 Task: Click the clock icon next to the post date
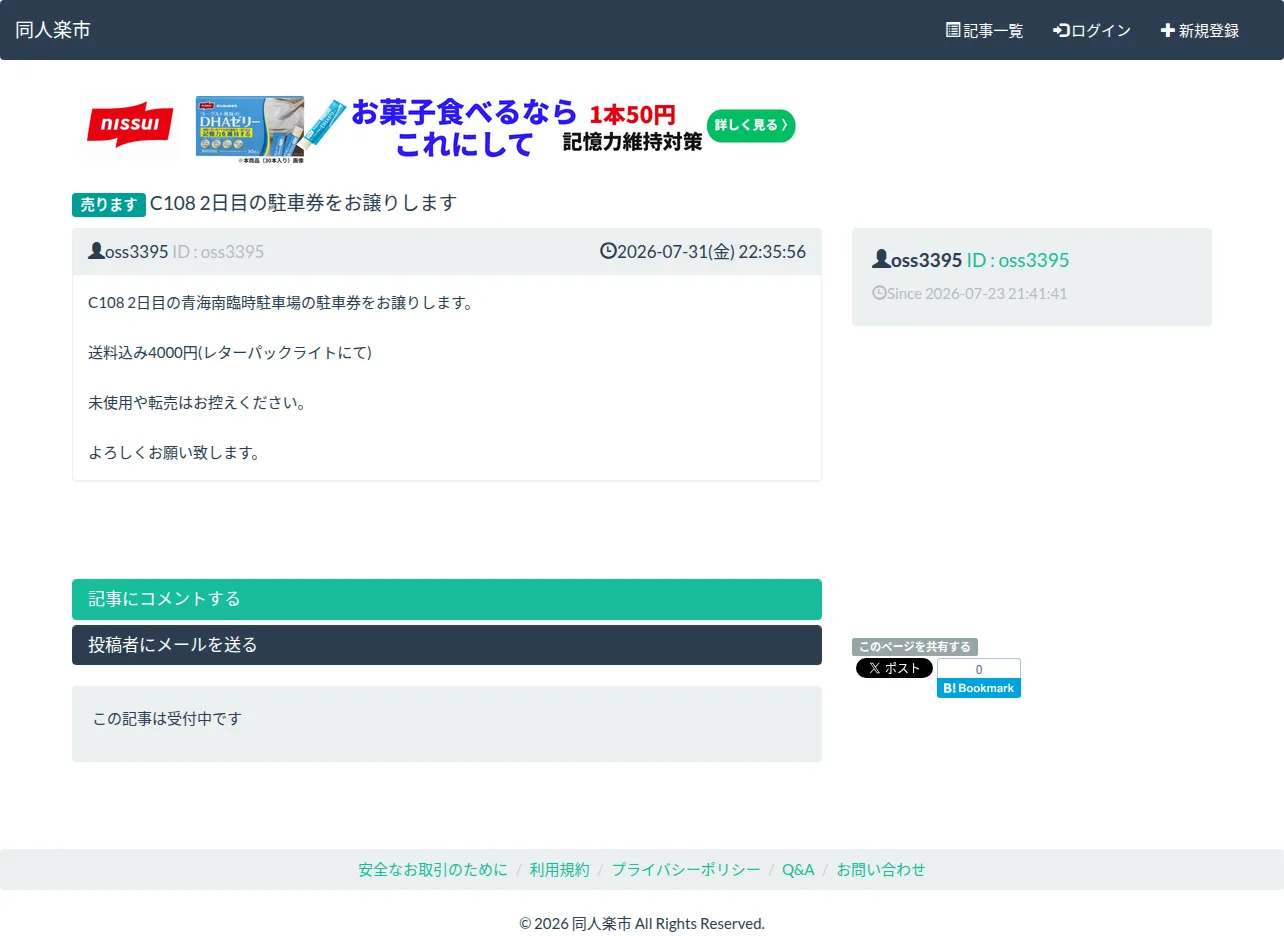tap(608, 250)
